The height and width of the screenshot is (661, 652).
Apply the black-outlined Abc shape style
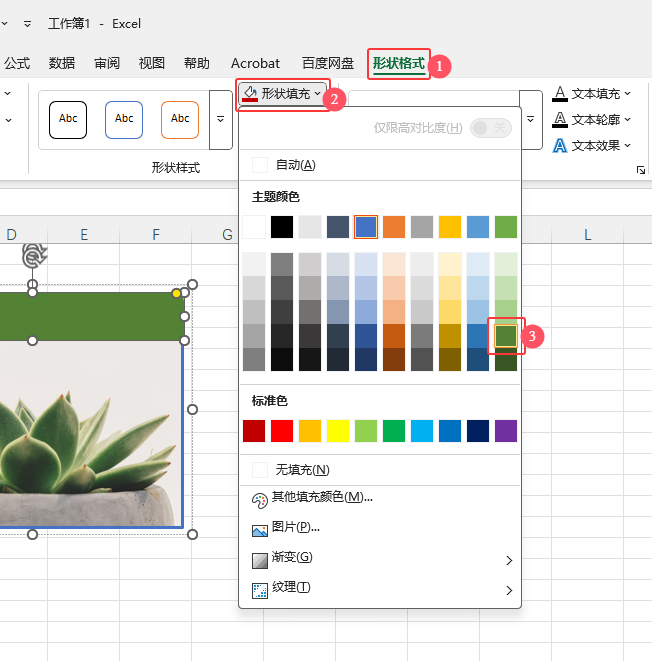click(x=68, y=119)
